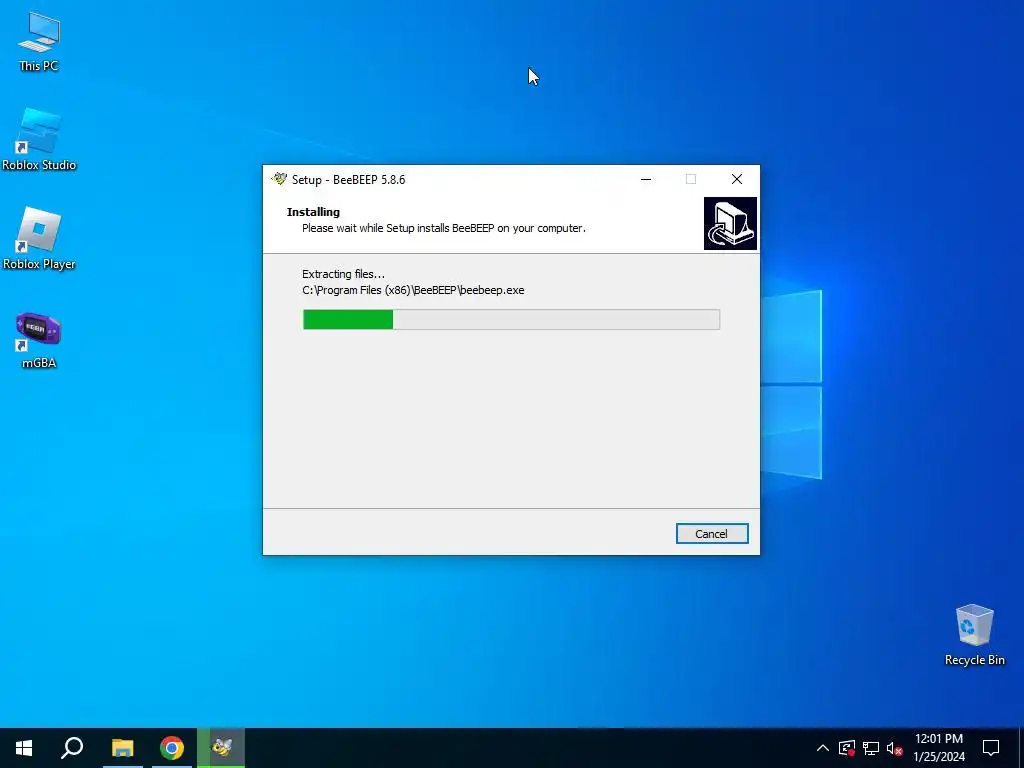The height and width of the screenshot is (768, 1024).
Task: Open the notification center icon
Action: coord(991,748)
